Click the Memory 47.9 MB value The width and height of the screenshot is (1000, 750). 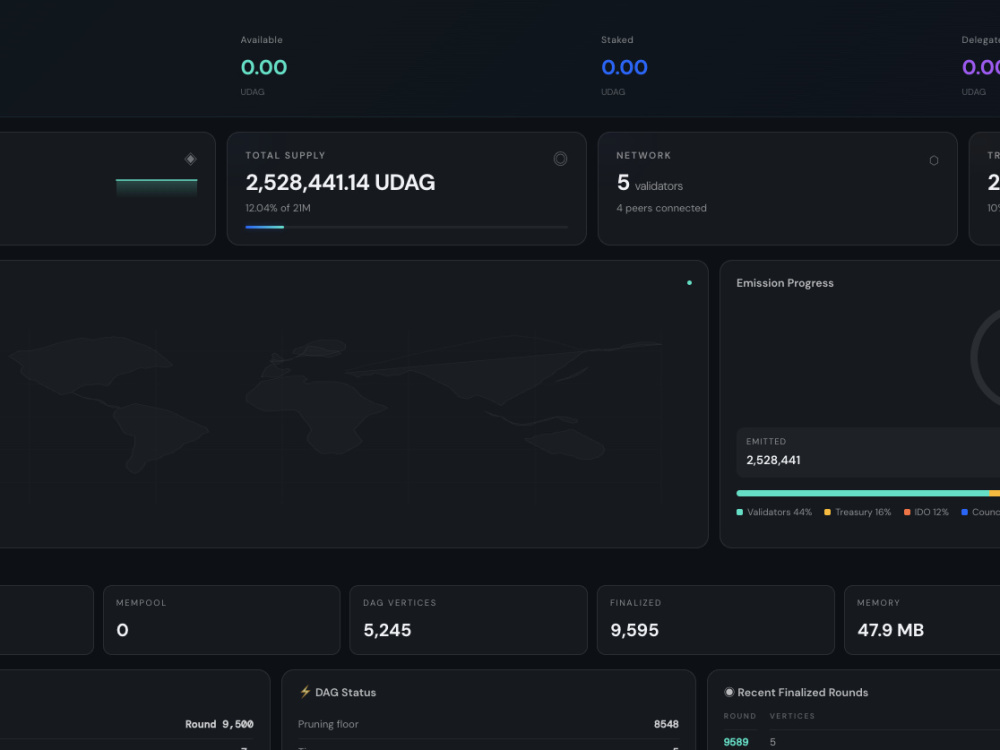[x=890, y=630]
